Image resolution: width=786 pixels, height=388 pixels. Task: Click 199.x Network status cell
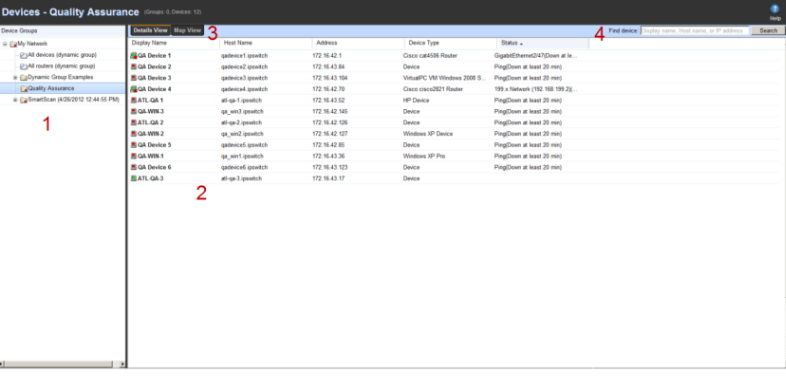(536, 89)
